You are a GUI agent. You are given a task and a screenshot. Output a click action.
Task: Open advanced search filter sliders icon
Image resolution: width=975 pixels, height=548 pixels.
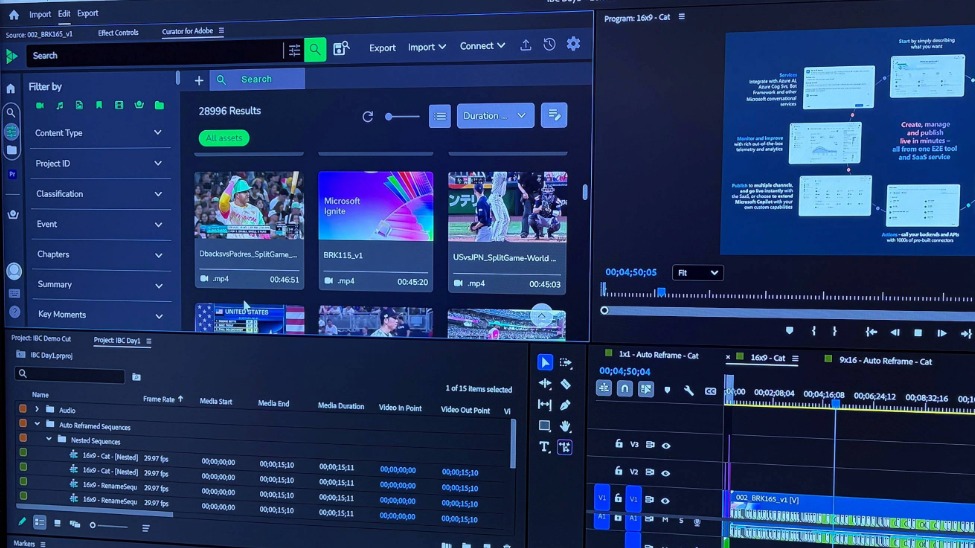pos(294,50)
